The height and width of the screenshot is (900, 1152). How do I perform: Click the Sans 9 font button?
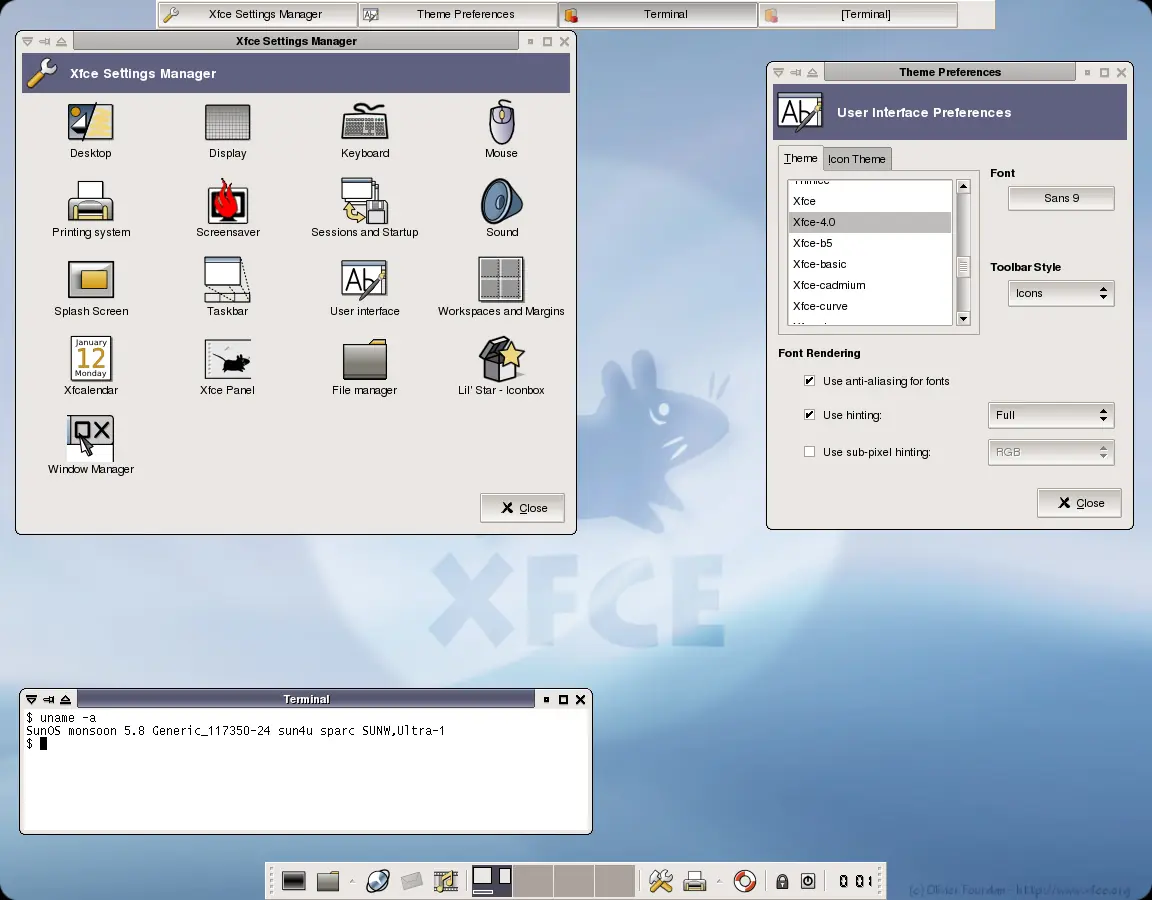tap(1061, 198)
